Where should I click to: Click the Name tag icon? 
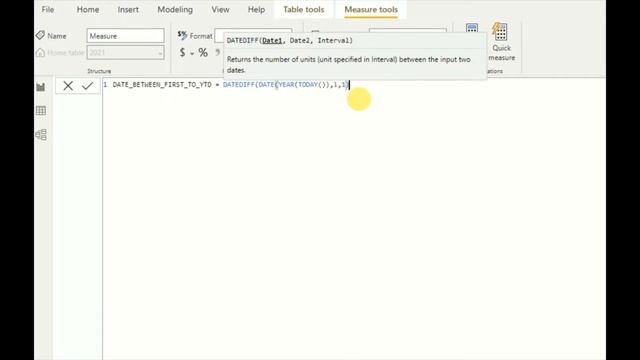pyautogui.click(x=40, y=36)
